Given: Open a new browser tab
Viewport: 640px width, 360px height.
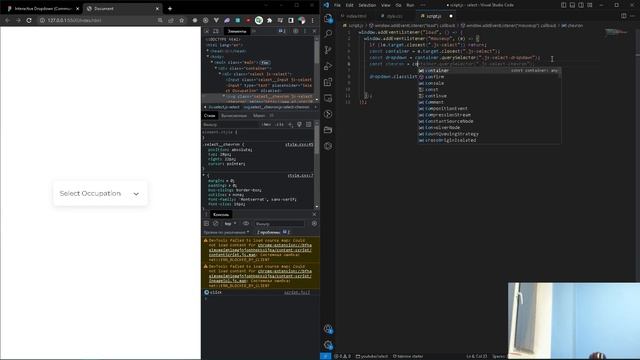Looking at the screenshot, I should click(x=170, y=9).
